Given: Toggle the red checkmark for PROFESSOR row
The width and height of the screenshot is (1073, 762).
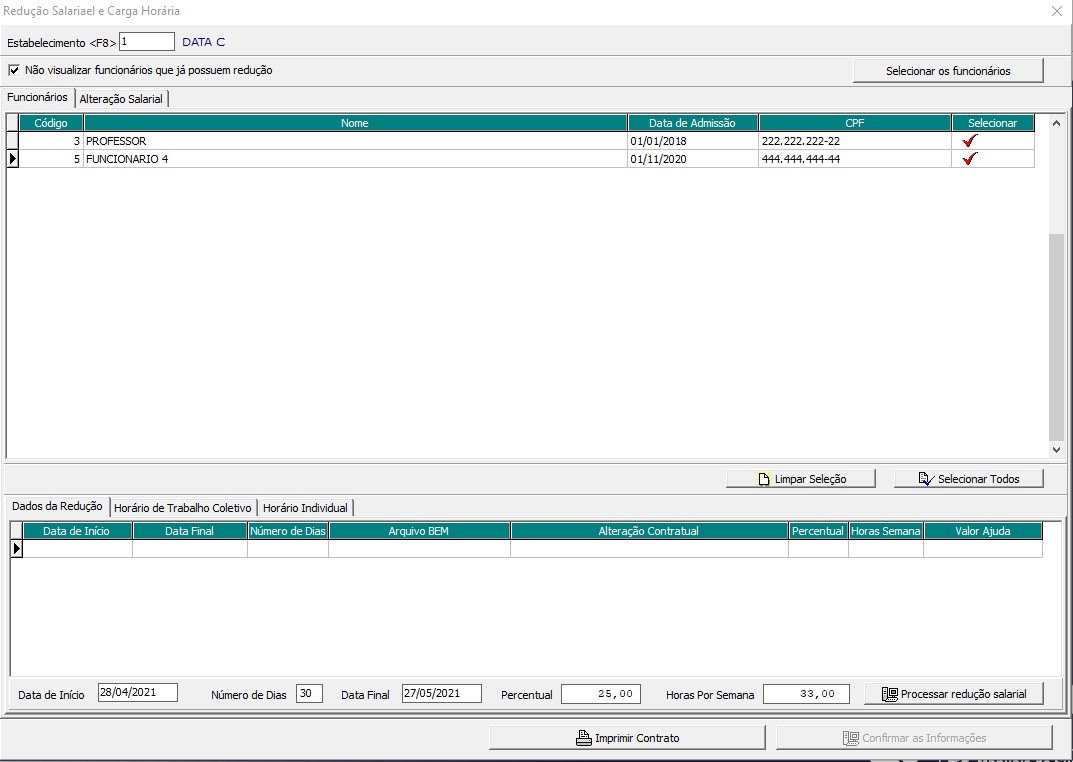Looking at the screenshot, I should 970,141.
